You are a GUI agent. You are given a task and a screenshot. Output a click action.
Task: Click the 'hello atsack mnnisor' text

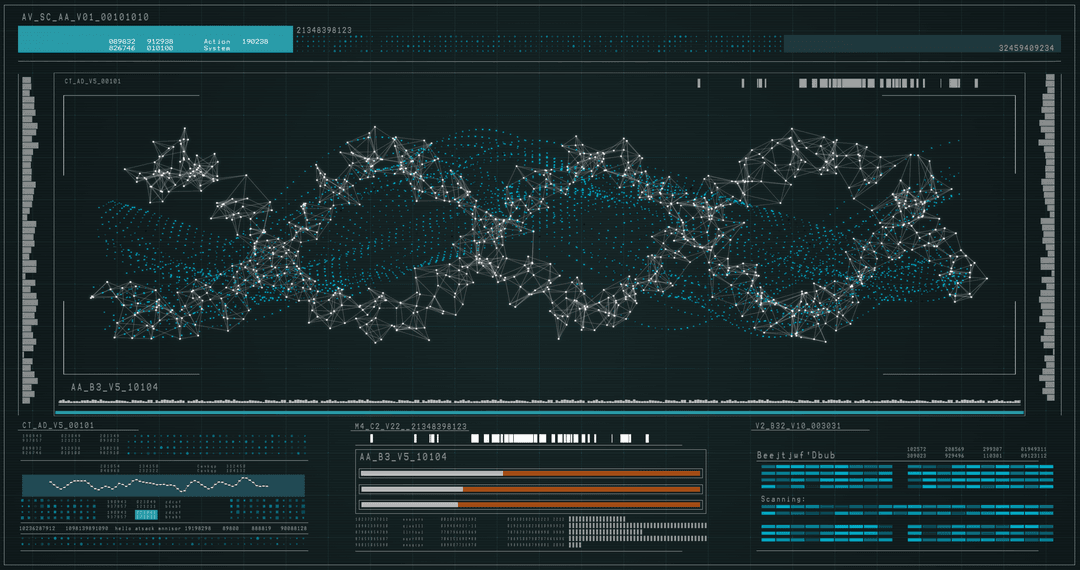coord(146,529)
